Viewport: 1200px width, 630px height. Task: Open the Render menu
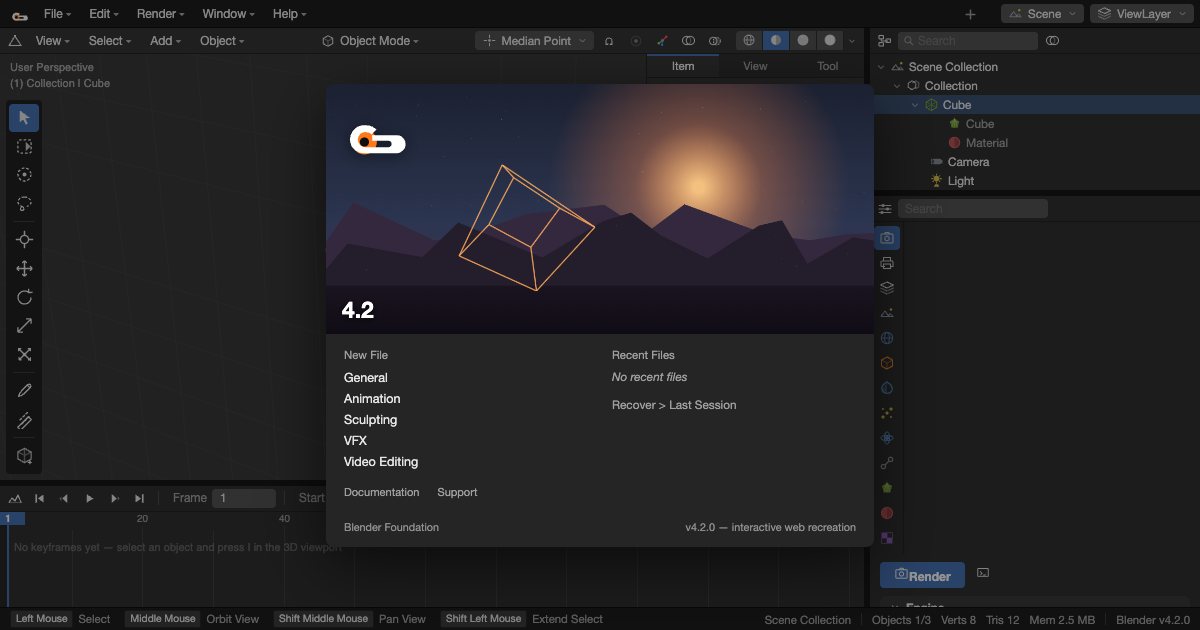pos(160,14)
